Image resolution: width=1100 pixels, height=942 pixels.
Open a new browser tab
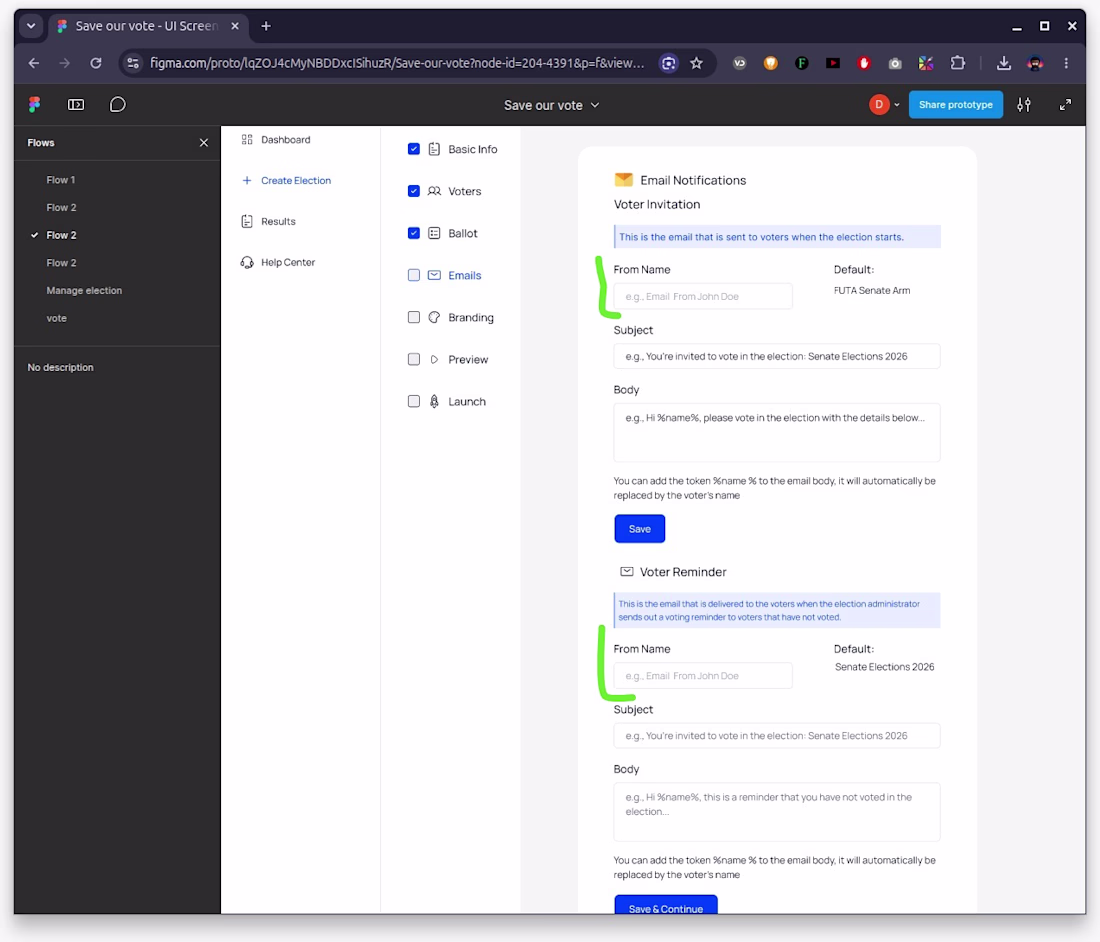click(x=266, y=26)
